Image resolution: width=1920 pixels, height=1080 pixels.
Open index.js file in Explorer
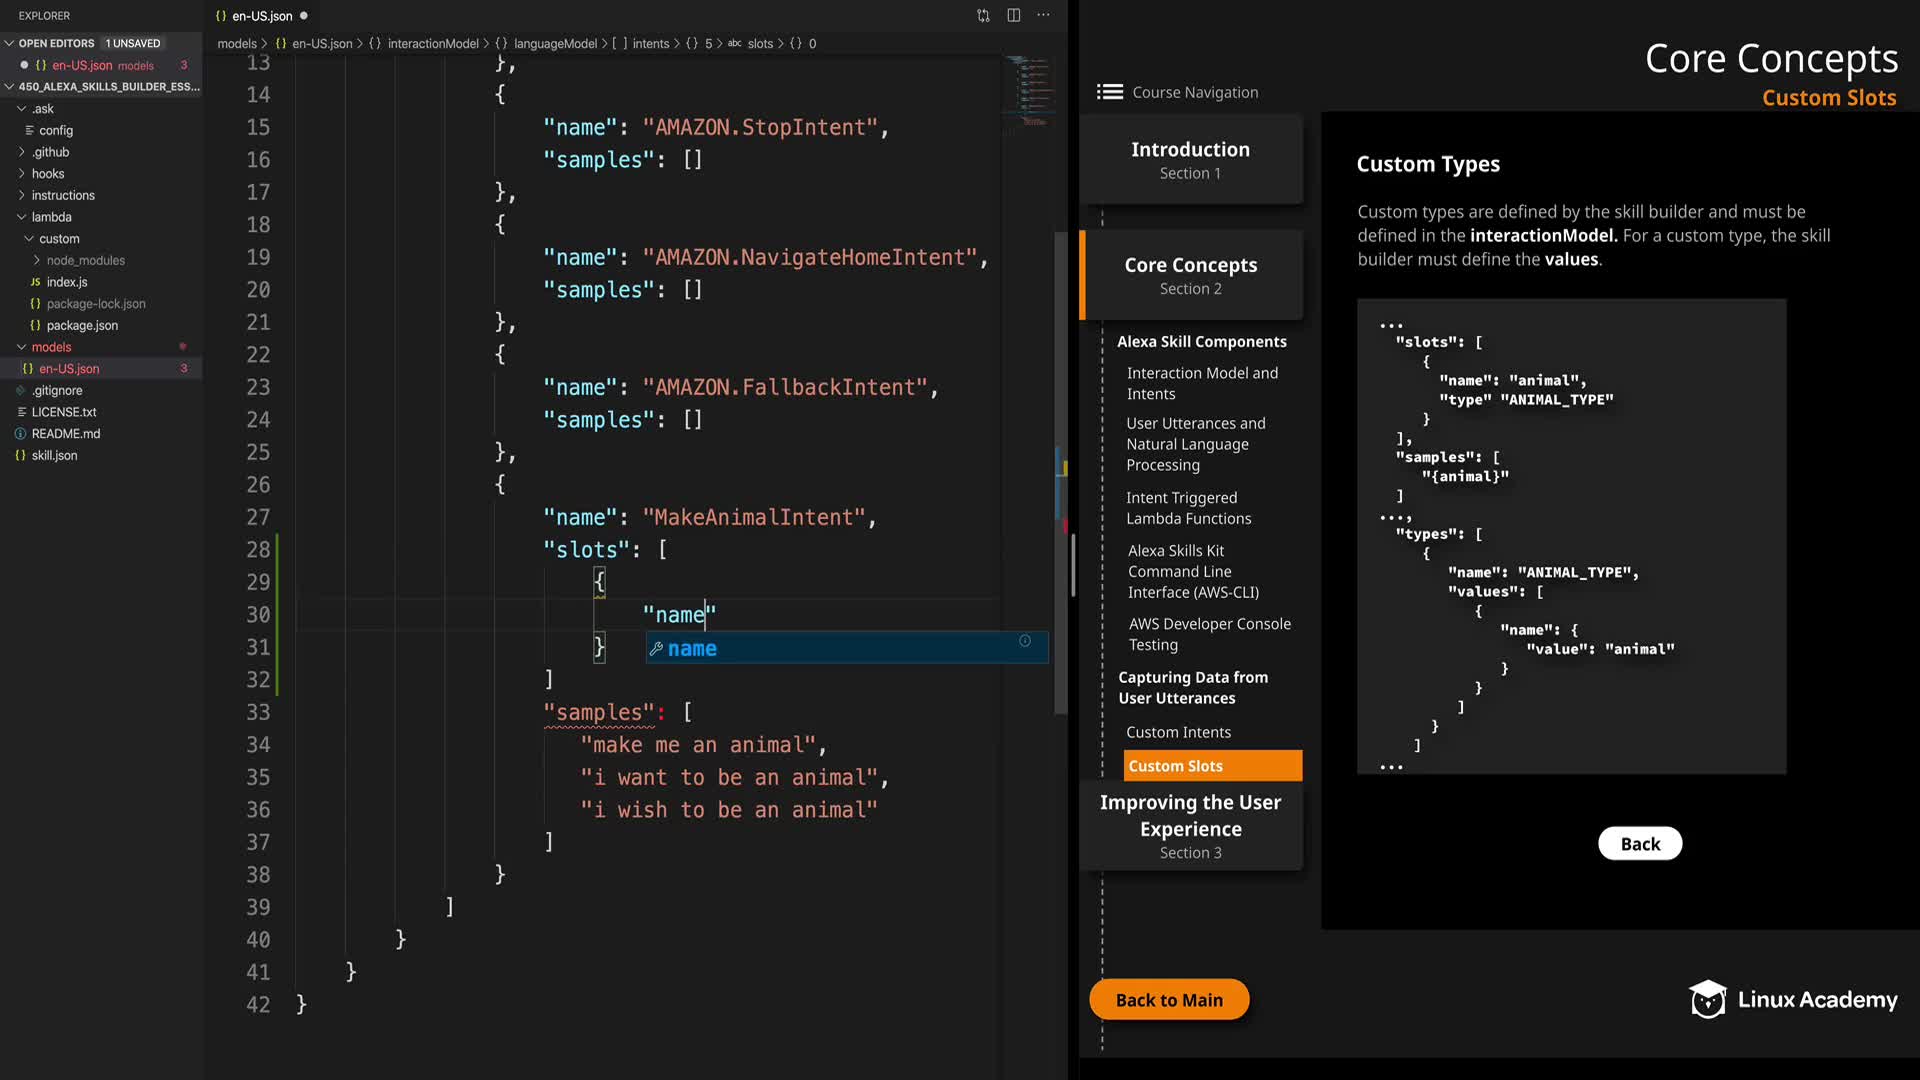coord(67,282)
